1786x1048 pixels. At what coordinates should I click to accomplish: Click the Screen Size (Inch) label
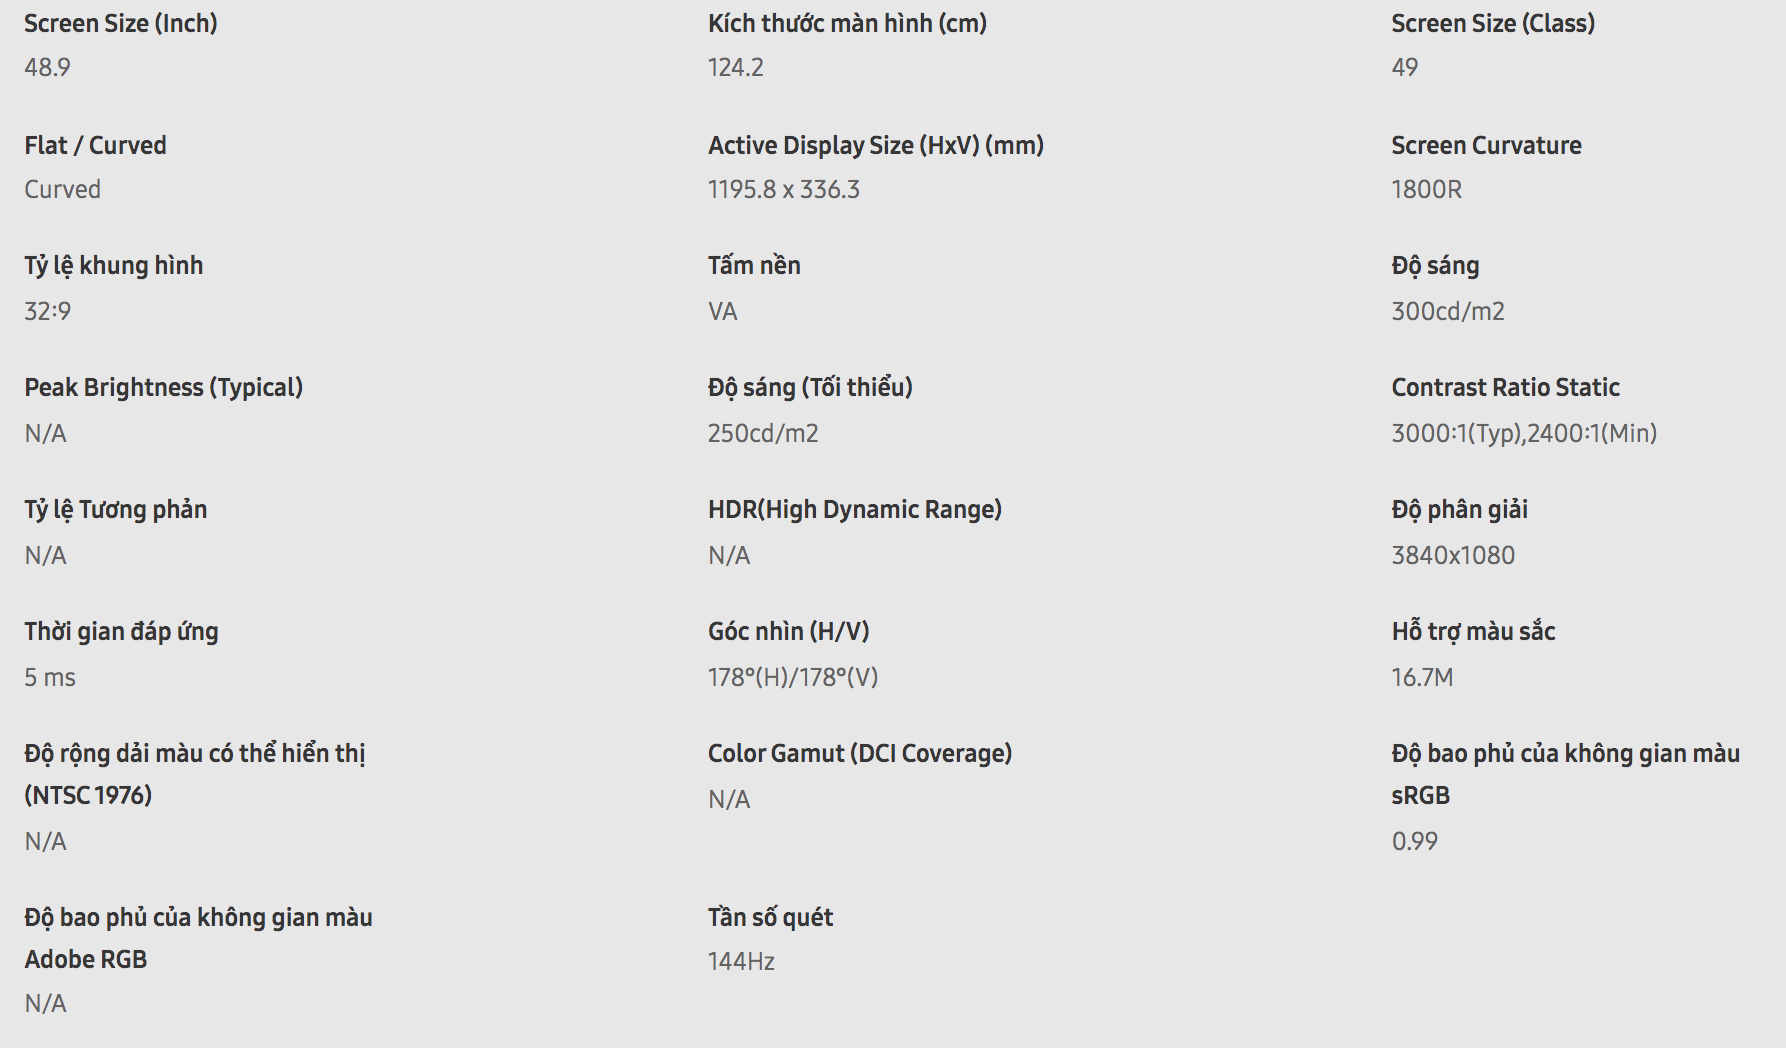121,23
